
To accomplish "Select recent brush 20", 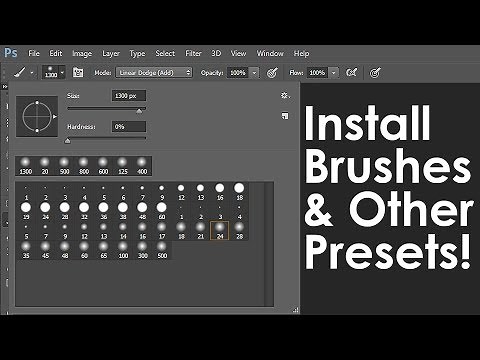I will coord(45,166).
